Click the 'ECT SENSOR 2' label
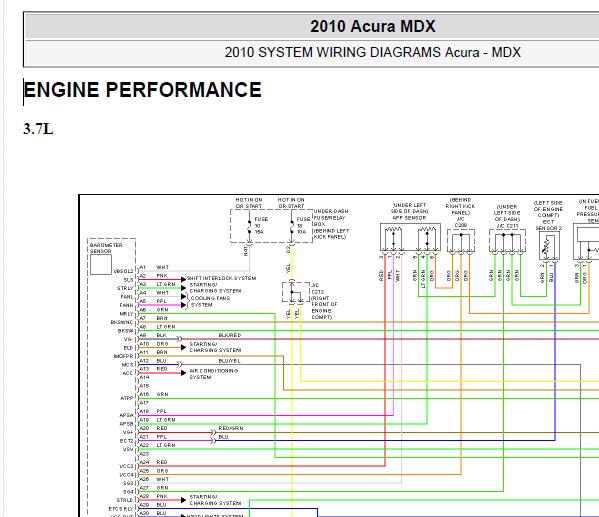Image resolution: width=599 pixels, height=517 pixels. tap(548, 225)
